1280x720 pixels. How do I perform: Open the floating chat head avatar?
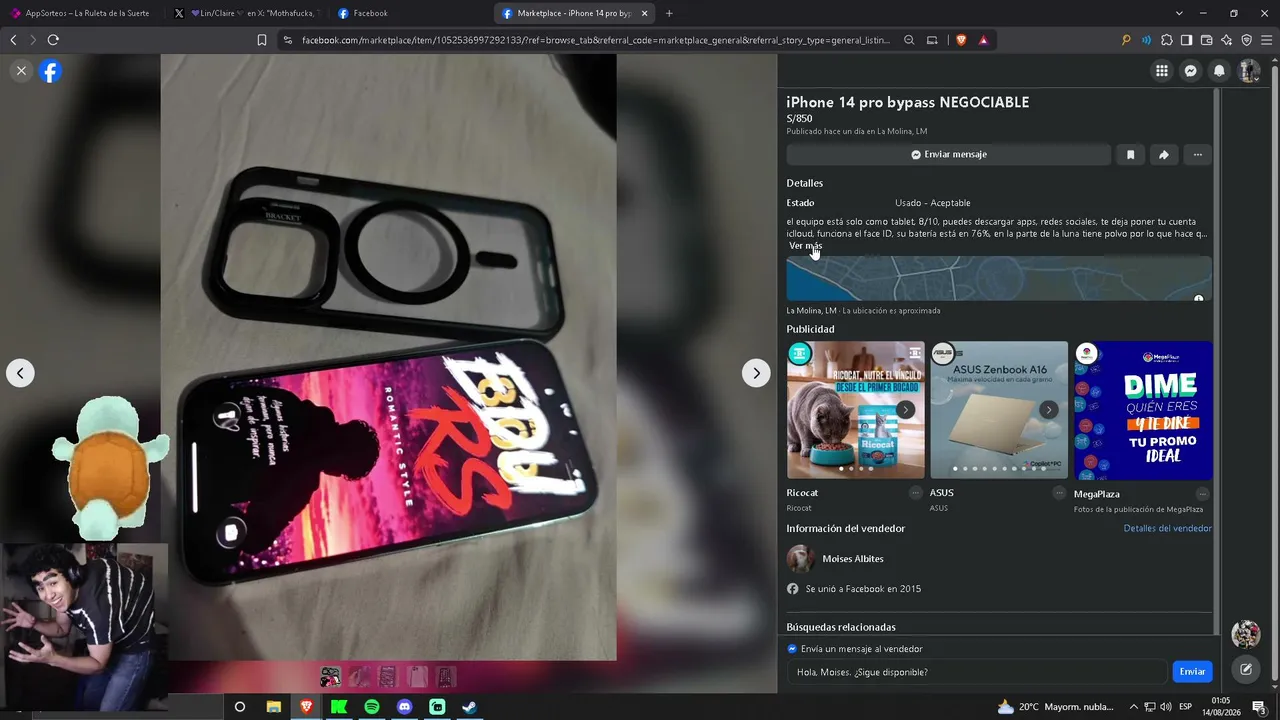(1246, 634)
